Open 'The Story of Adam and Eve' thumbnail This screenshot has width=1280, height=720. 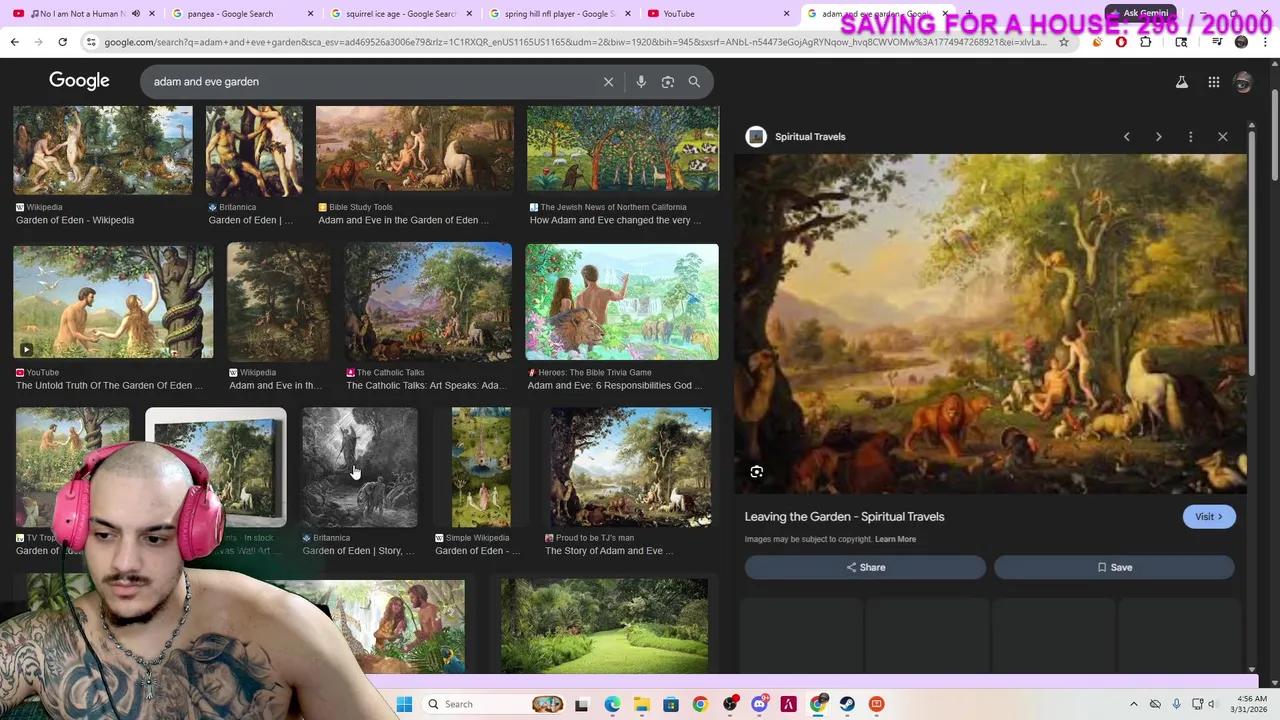pyautogui.click(x=631, y=467)
